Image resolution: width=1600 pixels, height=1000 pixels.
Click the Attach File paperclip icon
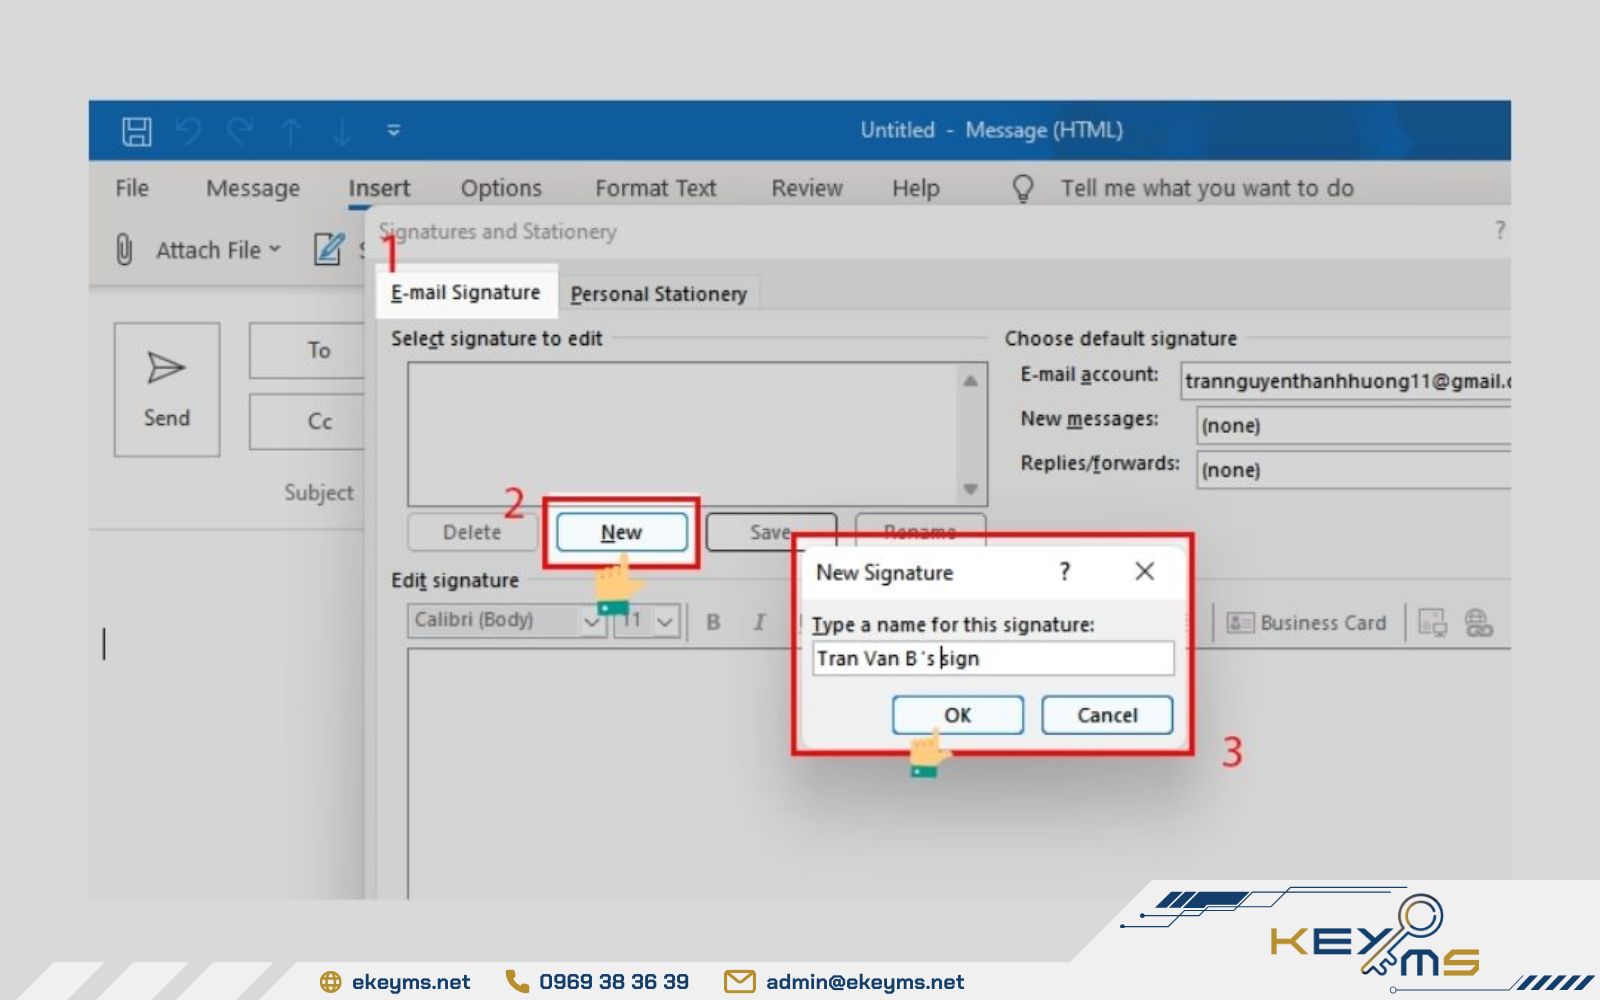(124, 249)
